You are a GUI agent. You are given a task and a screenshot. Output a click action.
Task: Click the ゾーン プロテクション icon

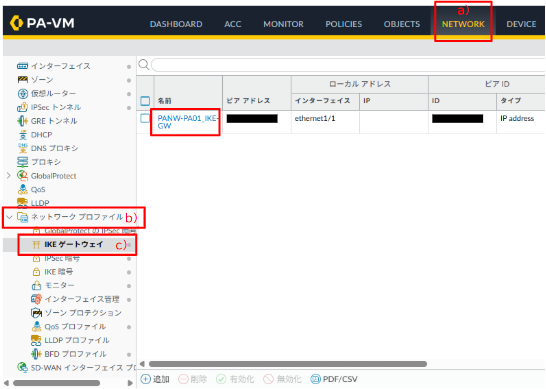point(36,313)
